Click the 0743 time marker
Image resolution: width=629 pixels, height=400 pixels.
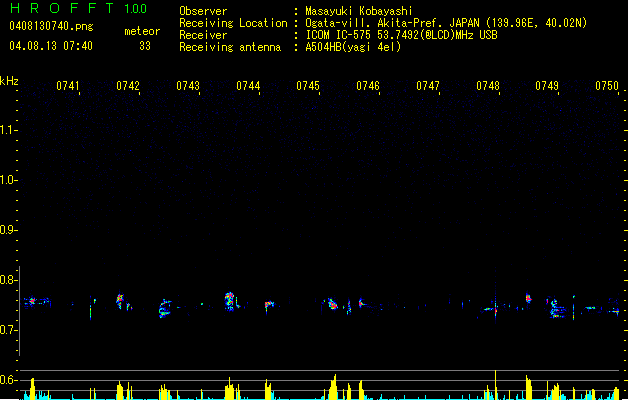(188, 85)
